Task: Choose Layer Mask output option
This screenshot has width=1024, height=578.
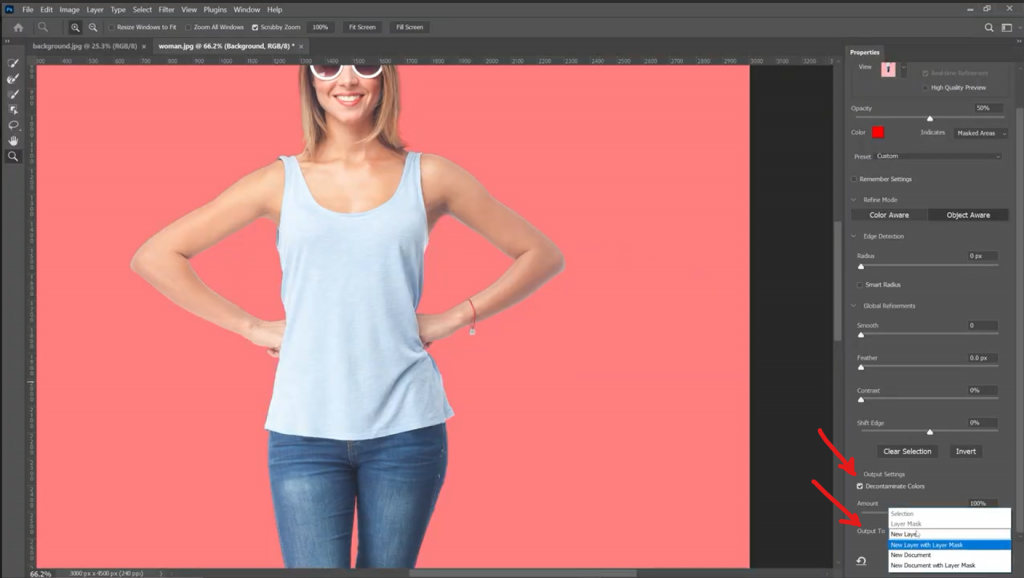Action: coord(949,524)
